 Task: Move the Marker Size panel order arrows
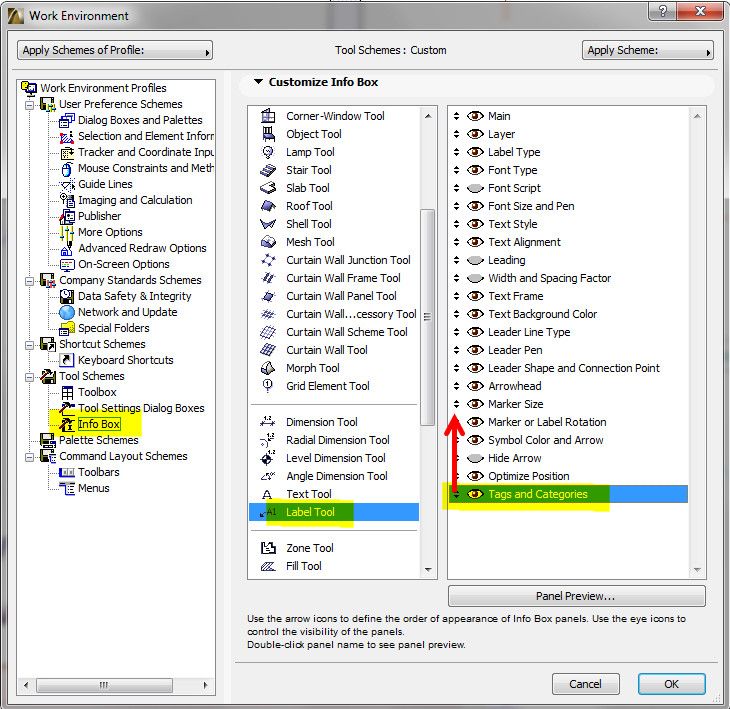click(x=456, y=404)
